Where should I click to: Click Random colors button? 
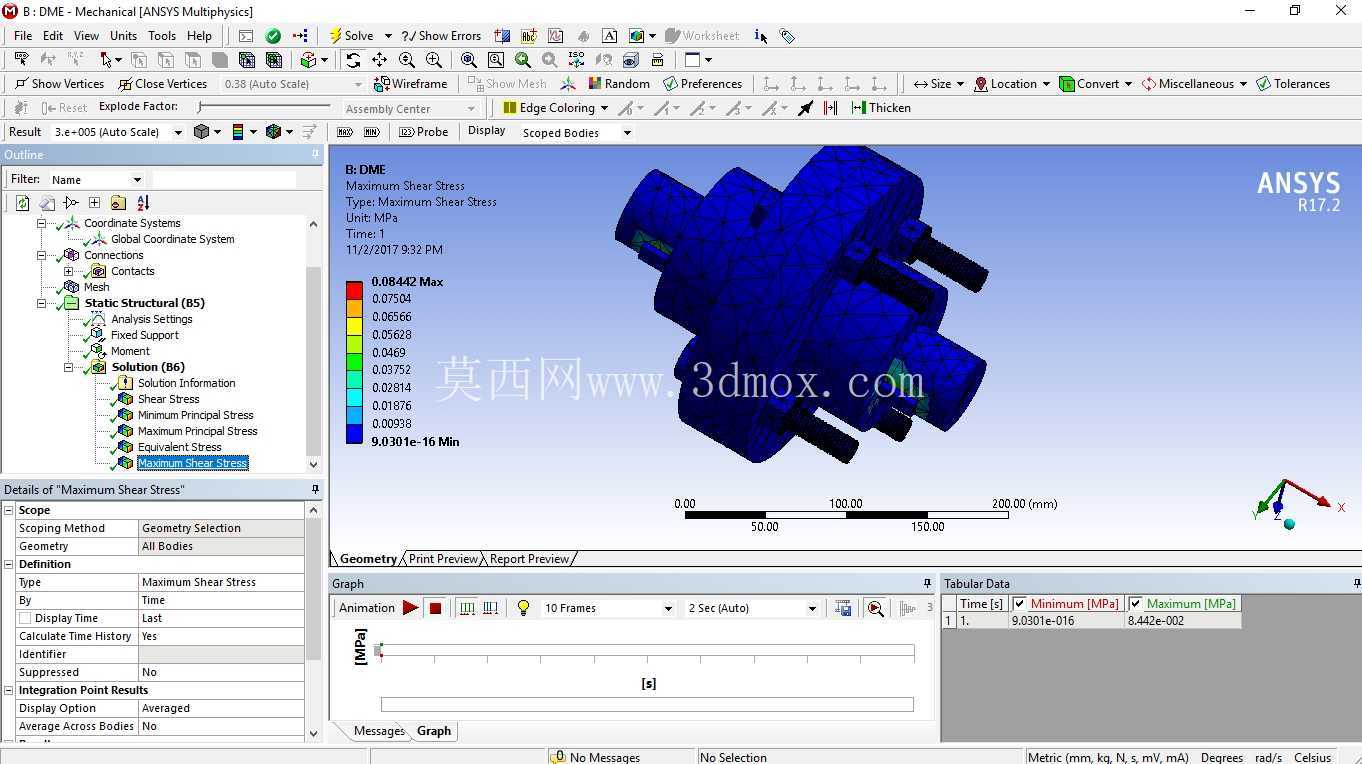coord(619,84)
